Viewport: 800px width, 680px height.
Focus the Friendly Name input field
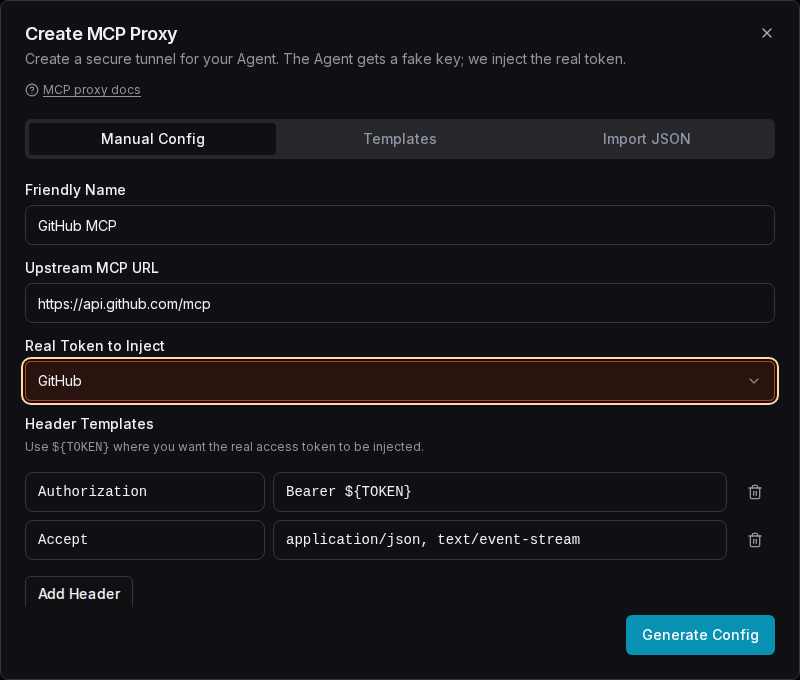399,225
